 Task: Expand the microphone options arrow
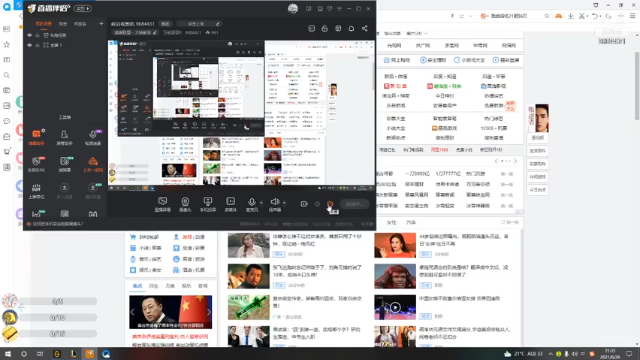pyautogui.click(x=261, y=202)
